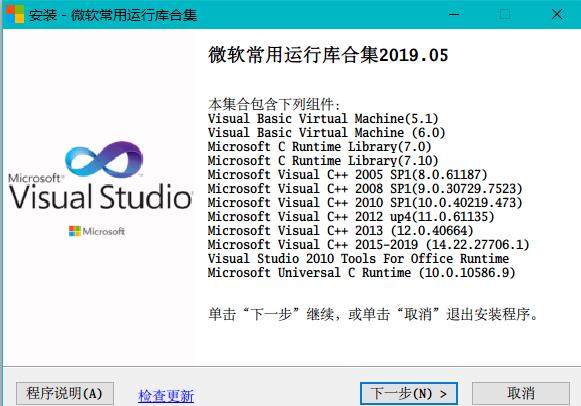The image size is (581, 406).
Task: Cancel installation with 取消 button
Action: (521, 393)
